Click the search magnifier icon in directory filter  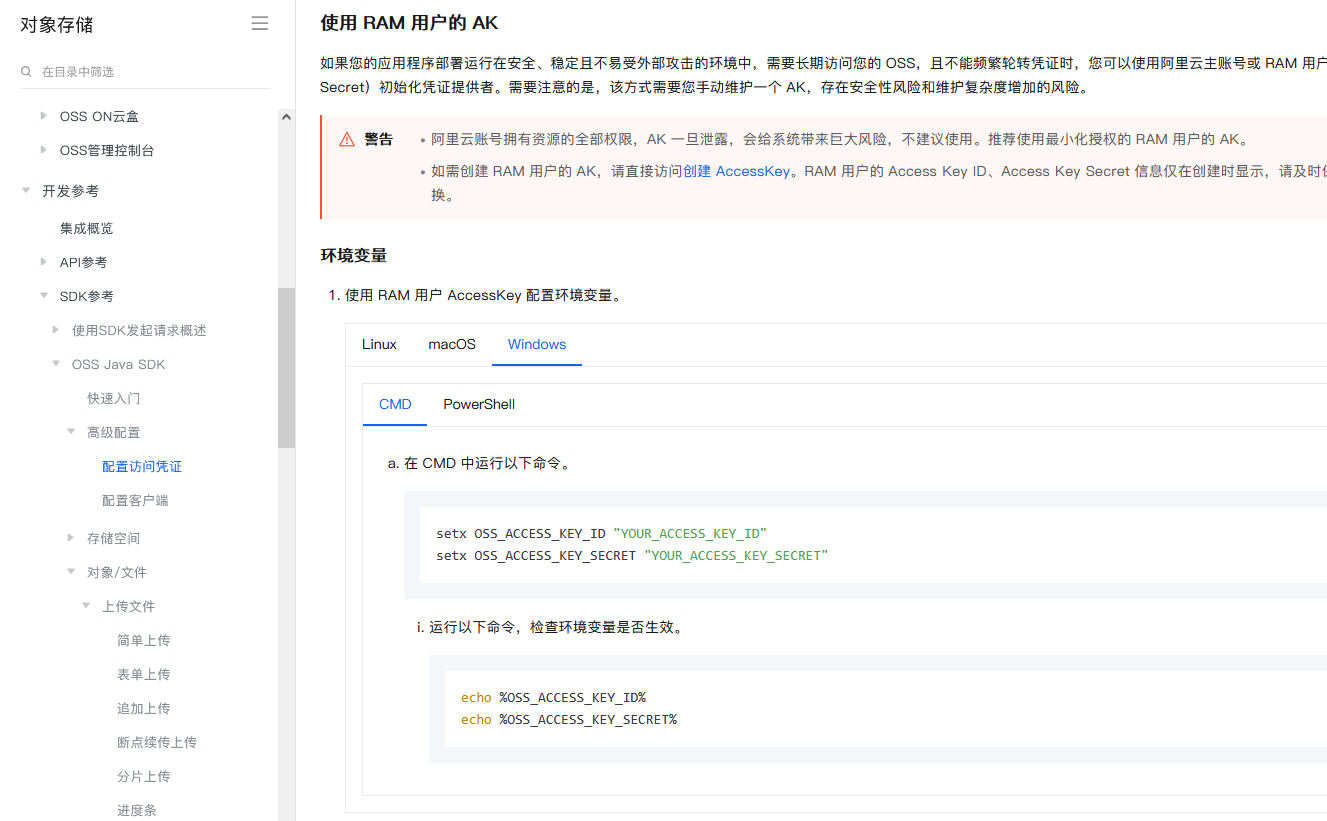[x=26, y=72]
